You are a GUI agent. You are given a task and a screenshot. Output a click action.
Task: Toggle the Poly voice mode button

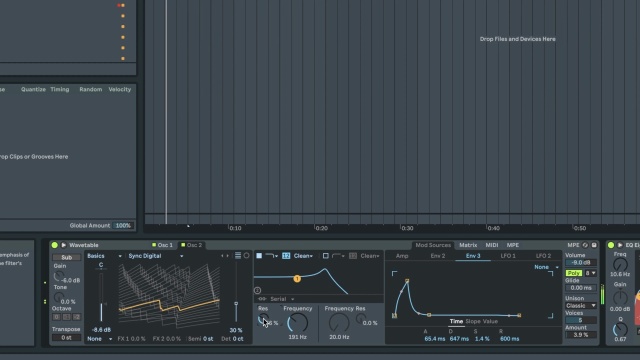574,273
